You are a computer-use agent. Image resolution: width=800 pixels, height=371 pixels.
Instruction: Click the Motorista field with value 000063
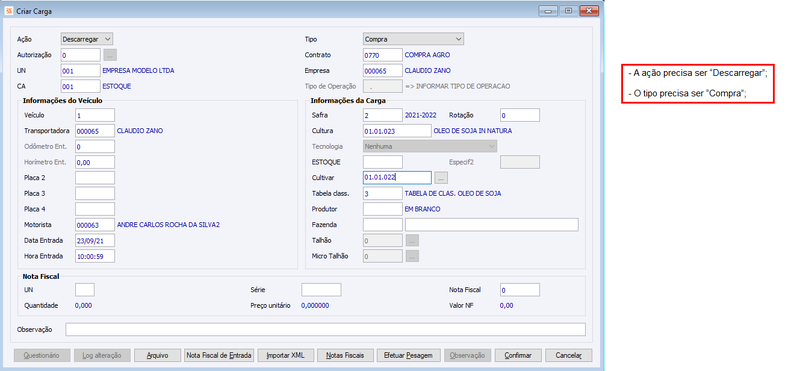click(x=95, y=225)
